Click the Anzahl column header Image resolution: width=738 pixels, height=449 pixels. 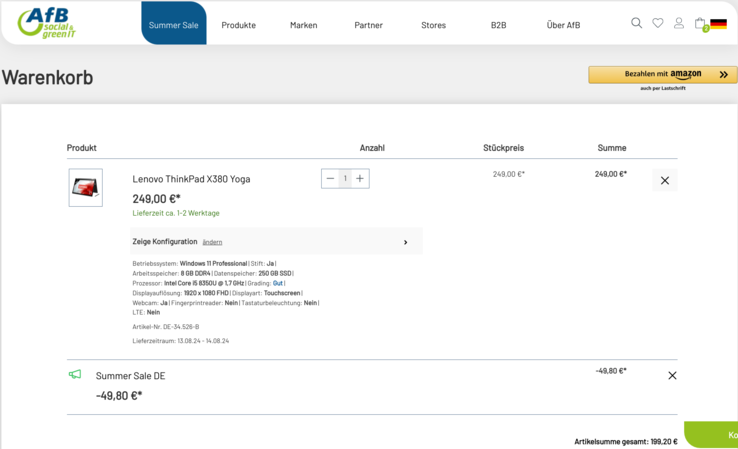click(x=372, y=148)
